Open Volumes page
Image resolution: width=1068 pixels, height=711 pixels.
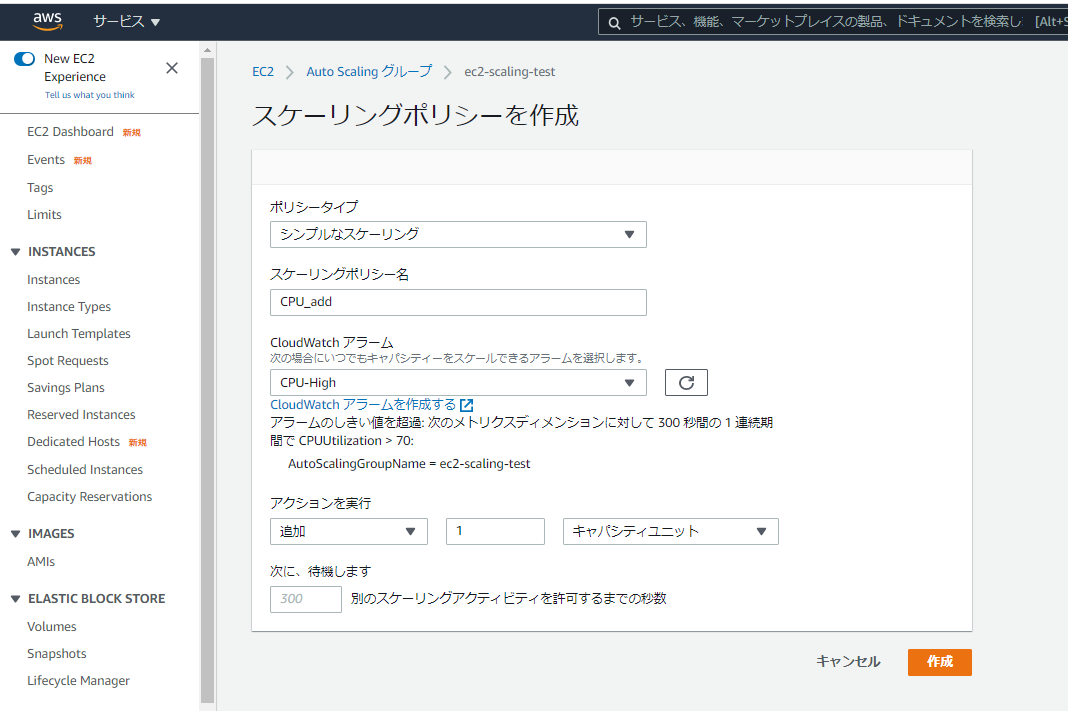click(52, 627)
